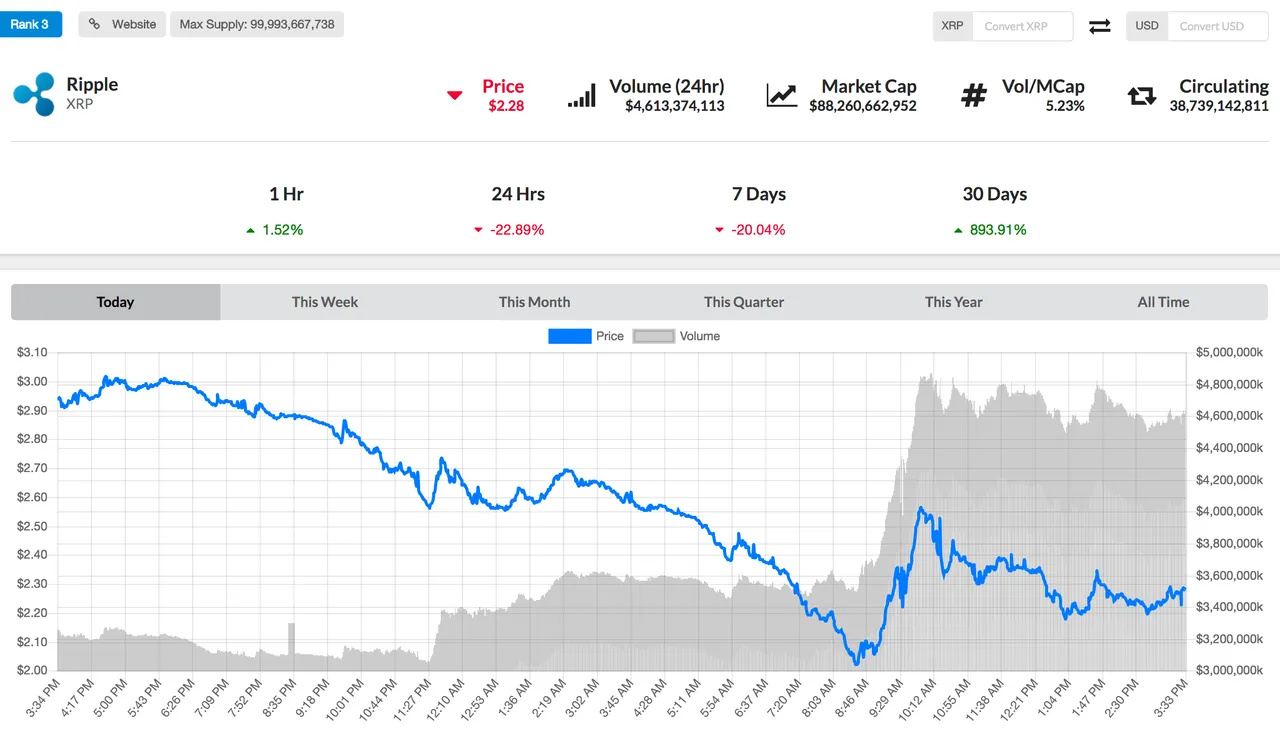Click the $3,000,000k volume axis label

[1229, 670]
